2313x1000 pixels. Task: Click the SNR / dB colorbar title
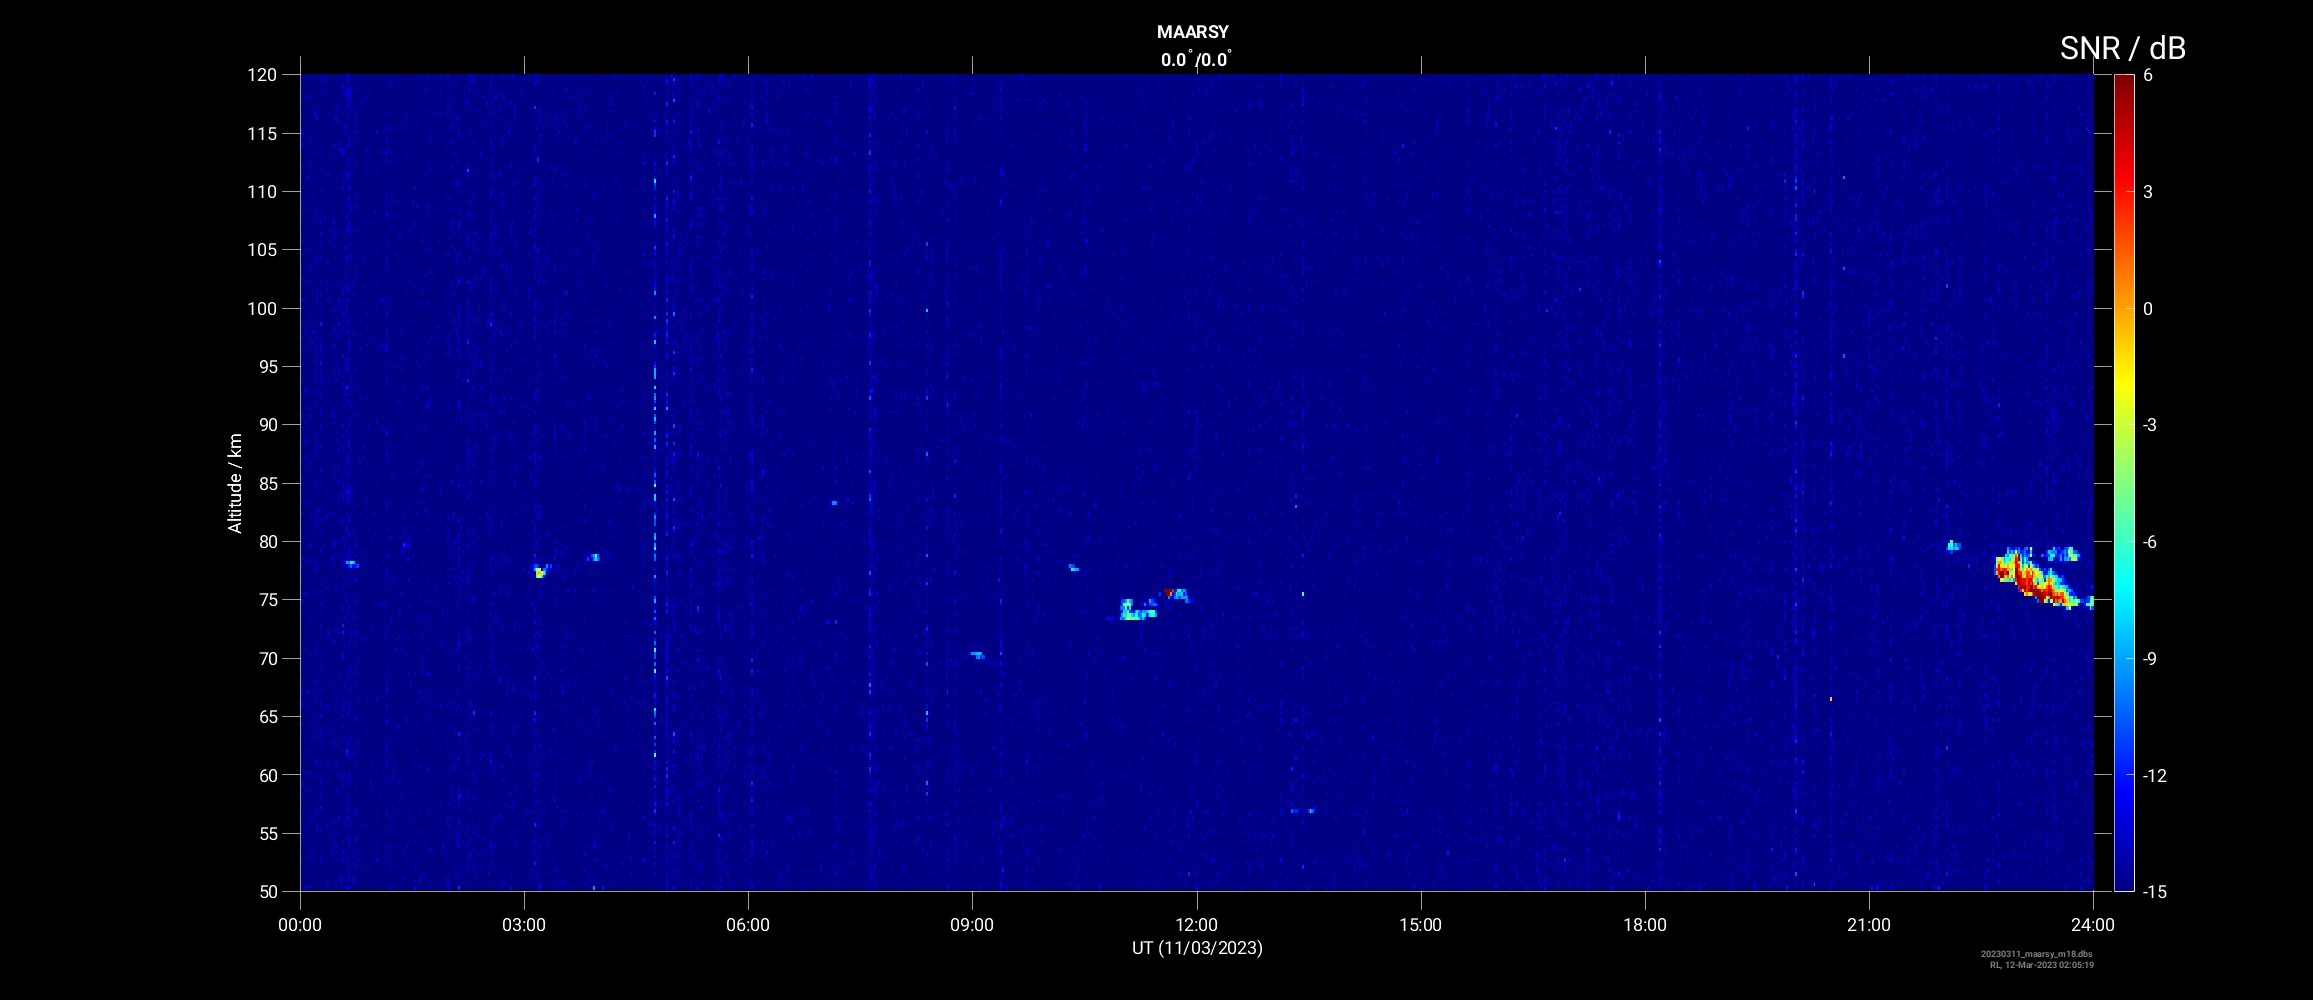pos(2122,48)
